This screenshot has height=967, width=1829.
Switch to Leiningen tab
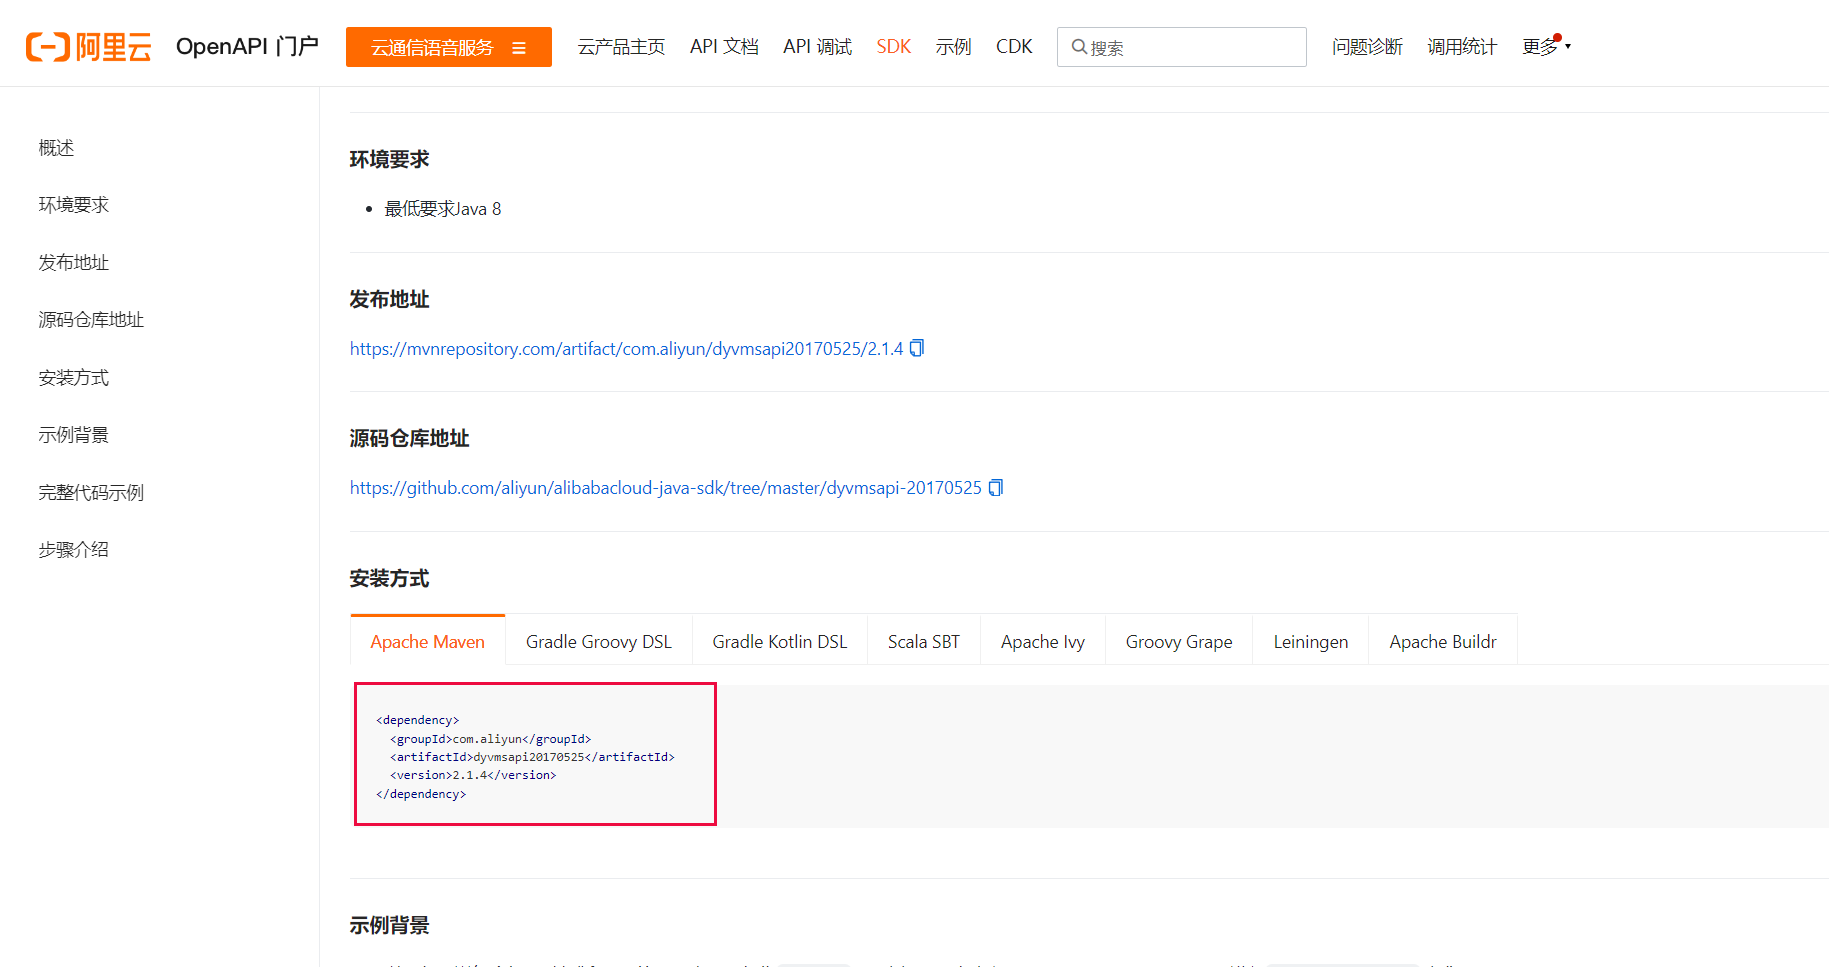[1310, 641]
